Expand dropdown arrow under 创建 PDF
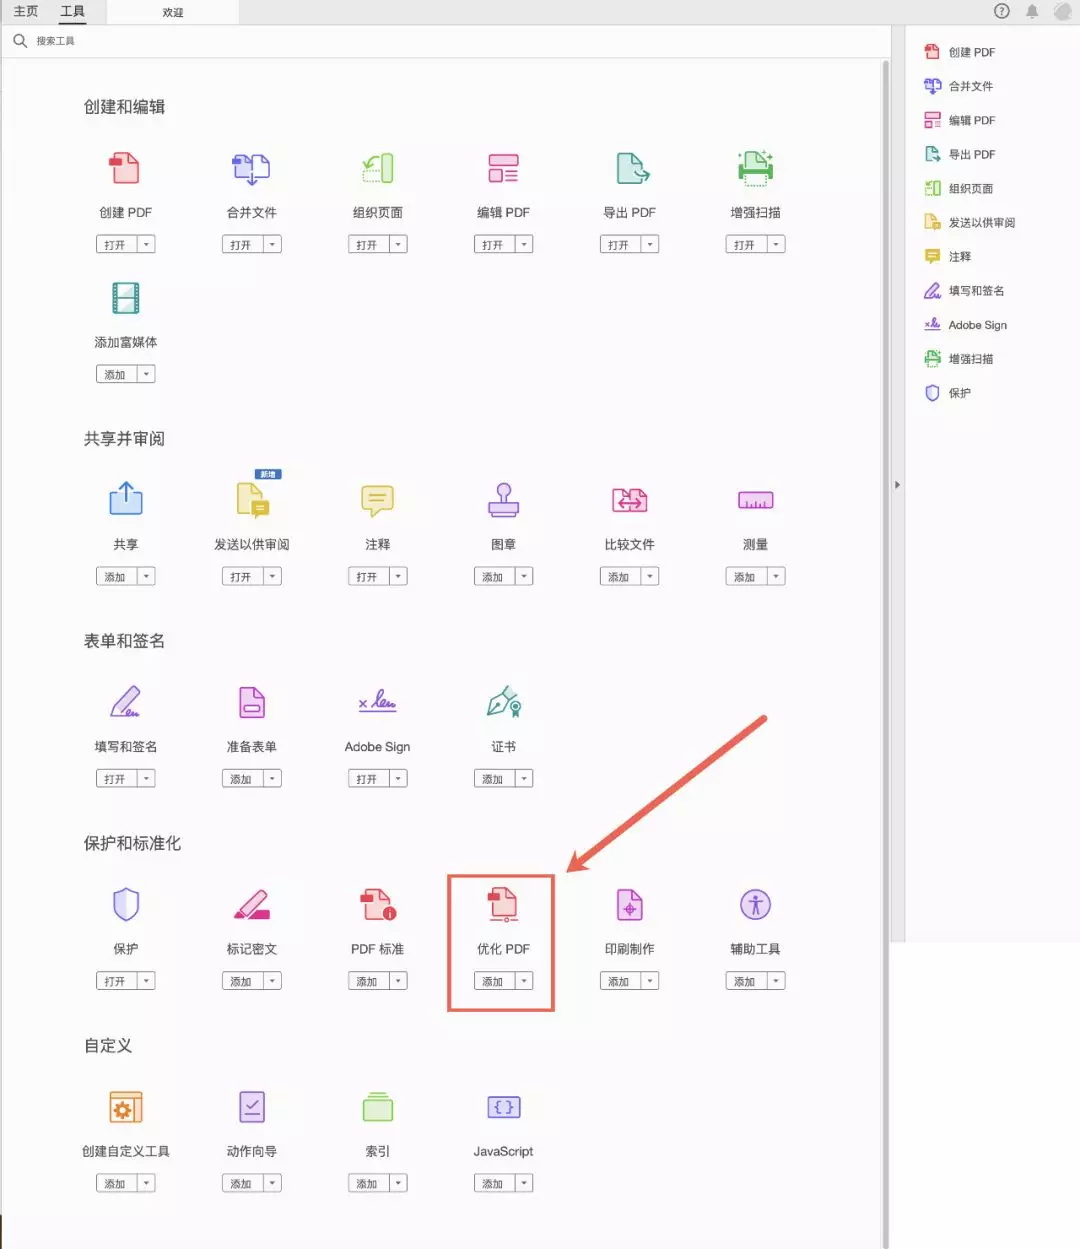Screen dimensions: 1080x1249 (x=146, y=245)
